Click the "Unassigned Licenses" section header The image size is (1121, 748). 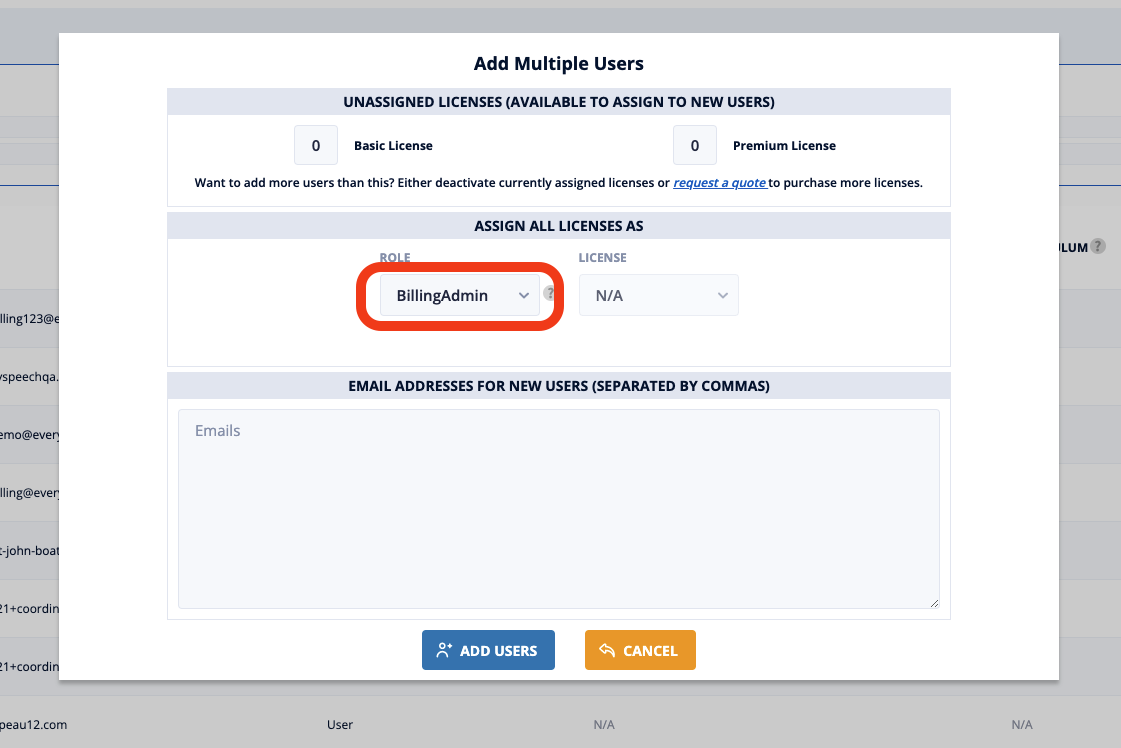(558, 102)
